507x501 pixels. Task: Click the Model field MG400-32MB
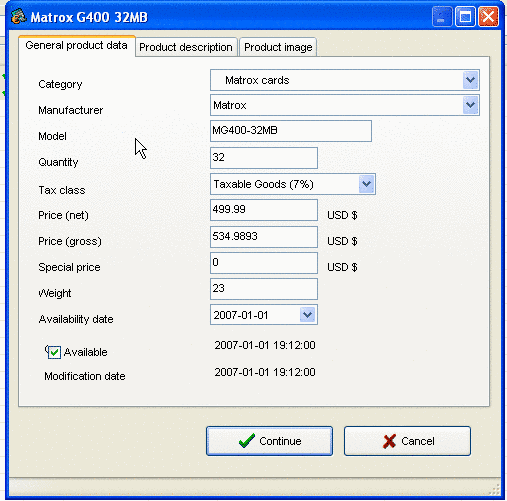[x=291, y=131]
